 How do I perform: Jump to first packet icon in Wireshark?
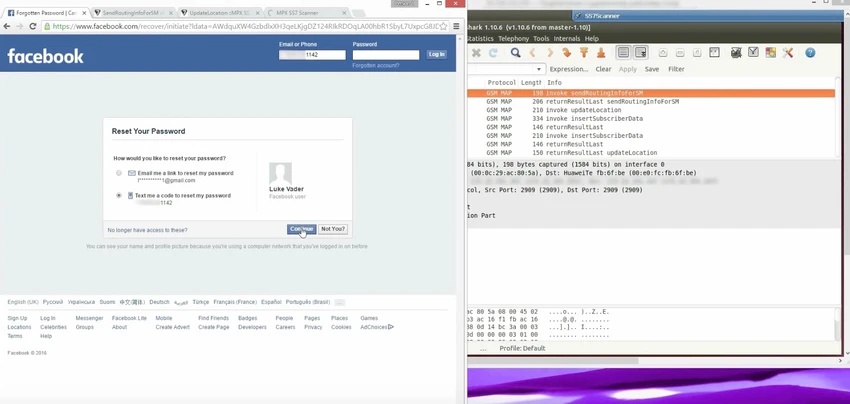tap(584, 53)
